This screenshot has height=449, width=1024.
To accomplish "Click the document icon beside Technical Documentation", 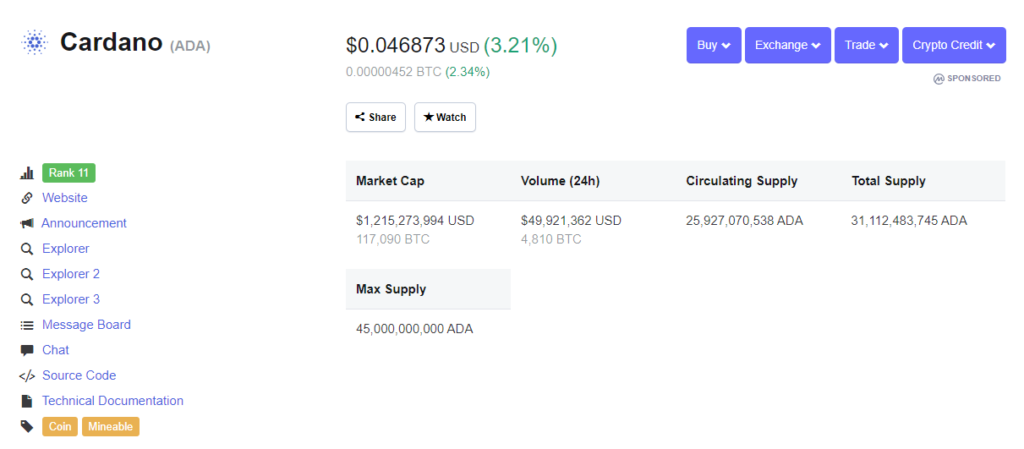I will (x=27, y=401).
